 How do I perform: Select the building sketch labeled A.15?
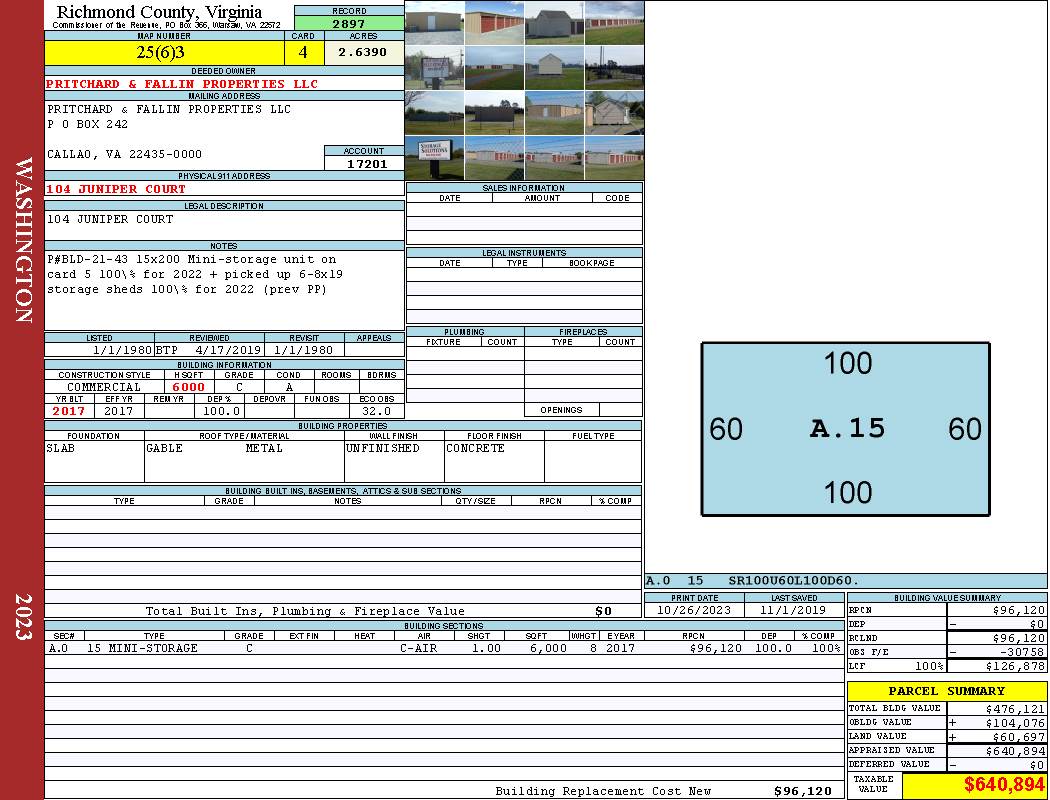(x=845, y=429)
